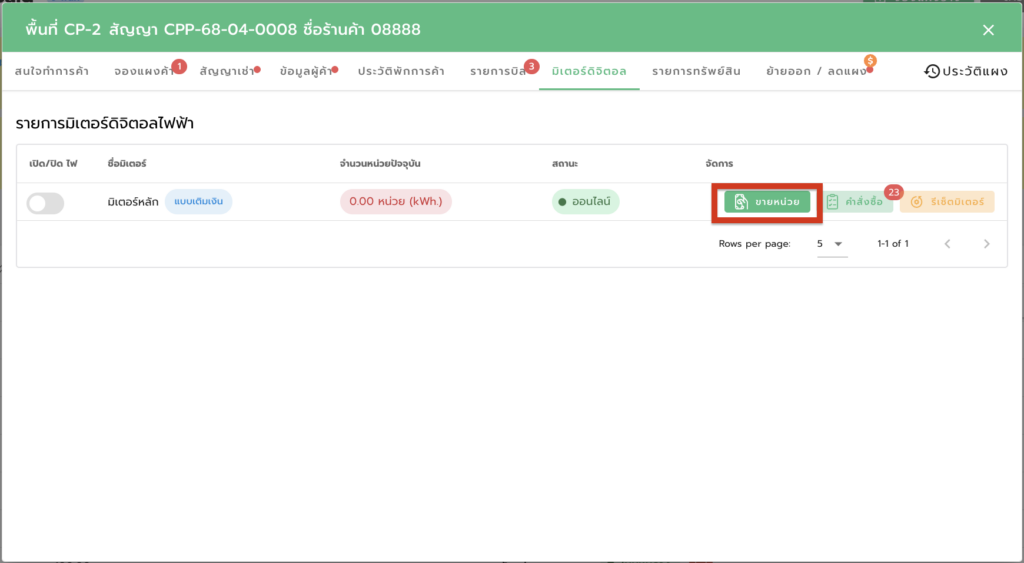
Task: Switch to จองแผงค้า tab
Action: point(143,72)
